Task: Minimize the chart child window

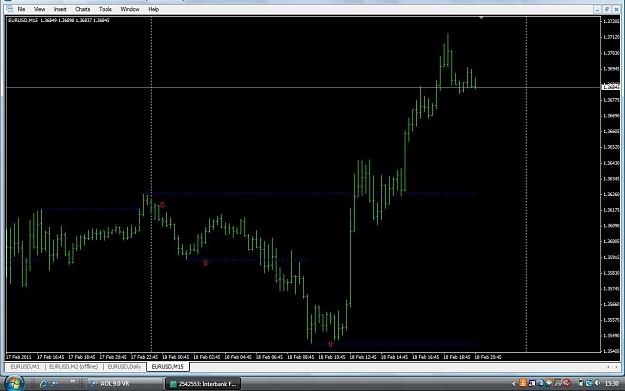Action: (597, 9)
